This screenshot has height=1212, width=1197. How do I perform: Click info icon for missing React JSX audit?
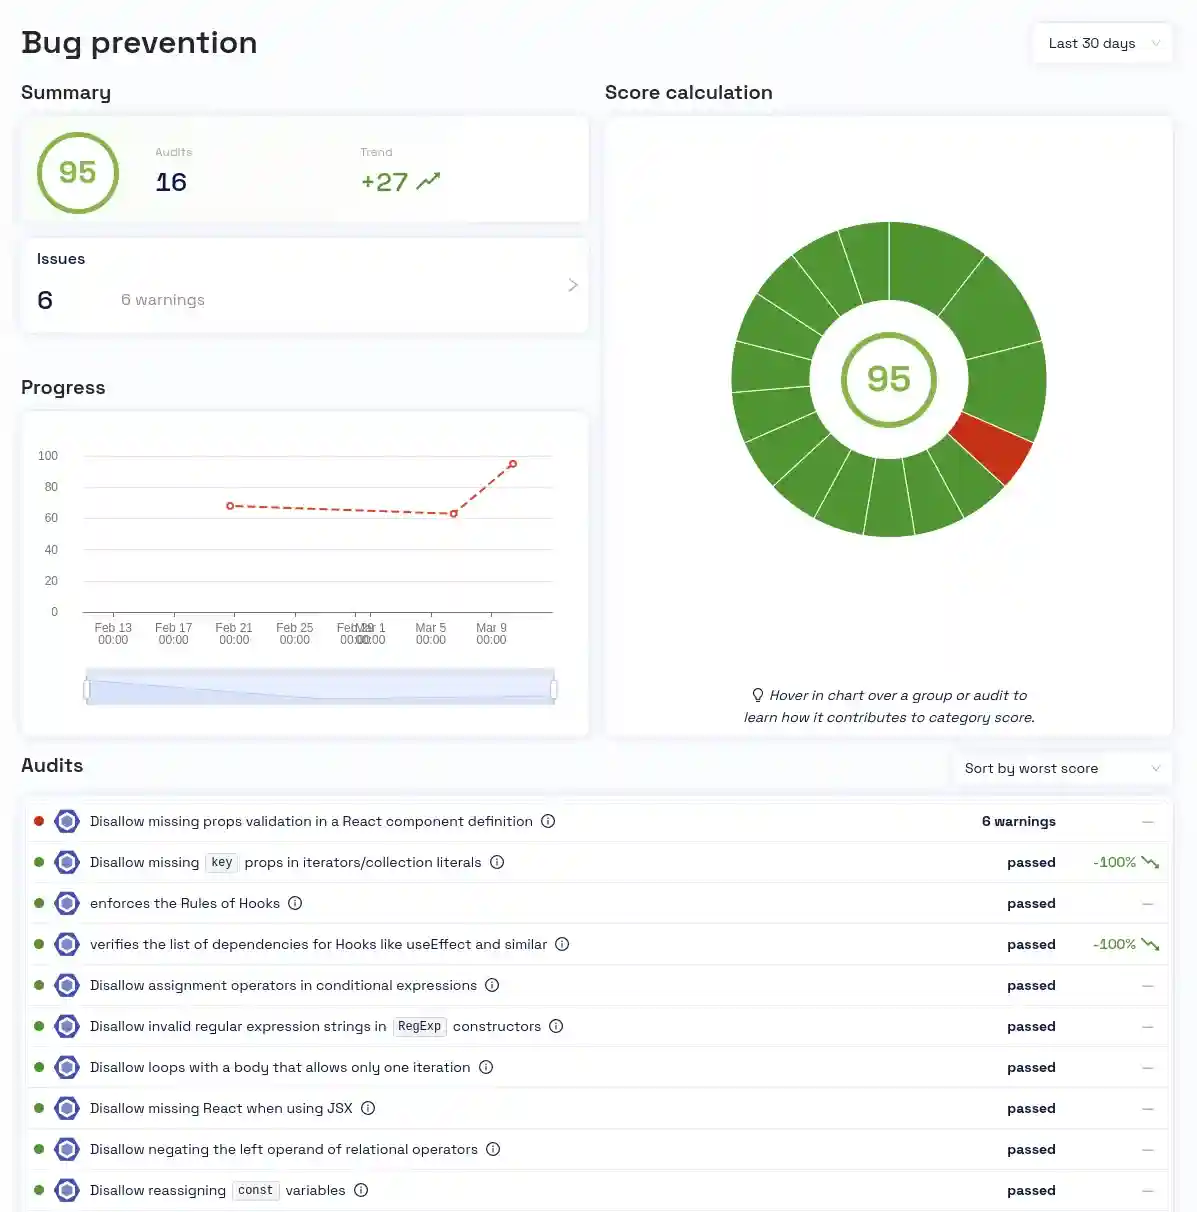pos(368,1108)
